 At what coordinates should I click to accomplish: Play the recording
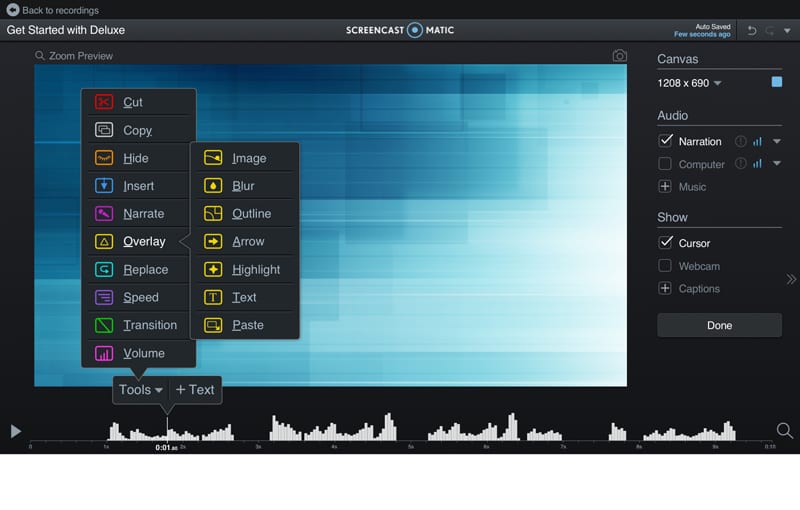tap(16, 431)
